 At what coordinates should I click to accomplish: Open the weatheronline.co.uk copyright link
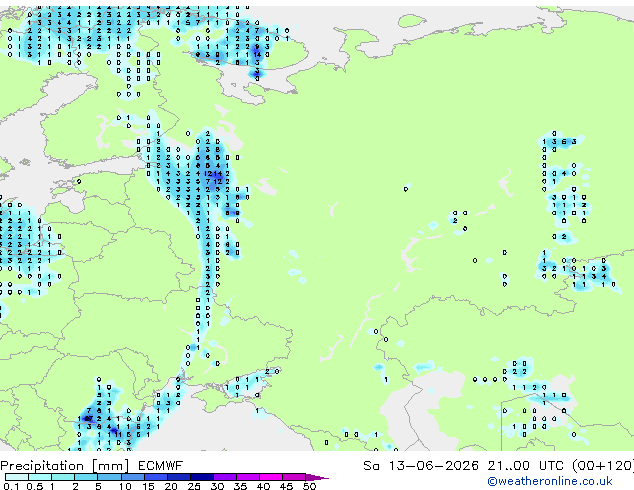pyautogui.click(x=550, y=481)
